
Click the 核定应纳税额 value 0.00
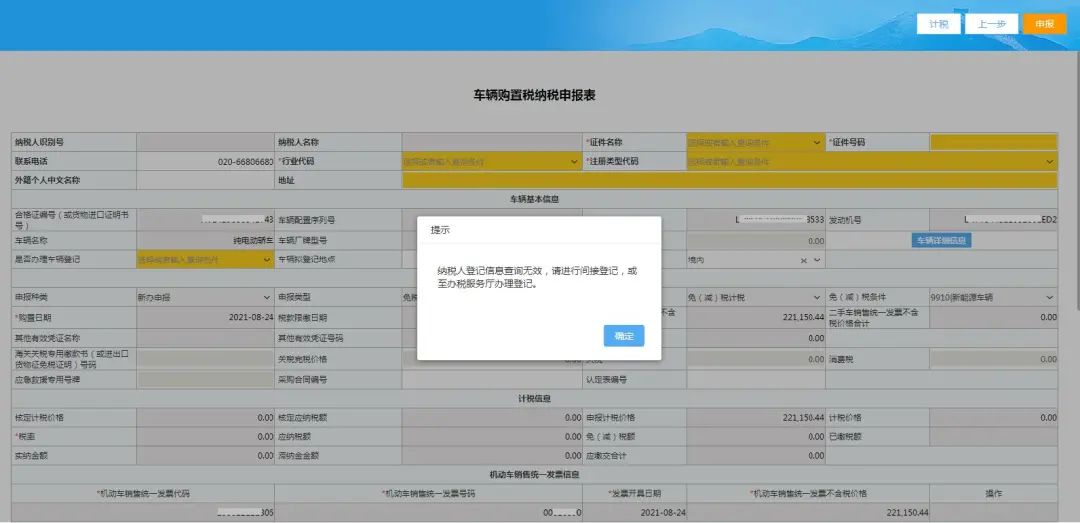(x=492, y=418)
